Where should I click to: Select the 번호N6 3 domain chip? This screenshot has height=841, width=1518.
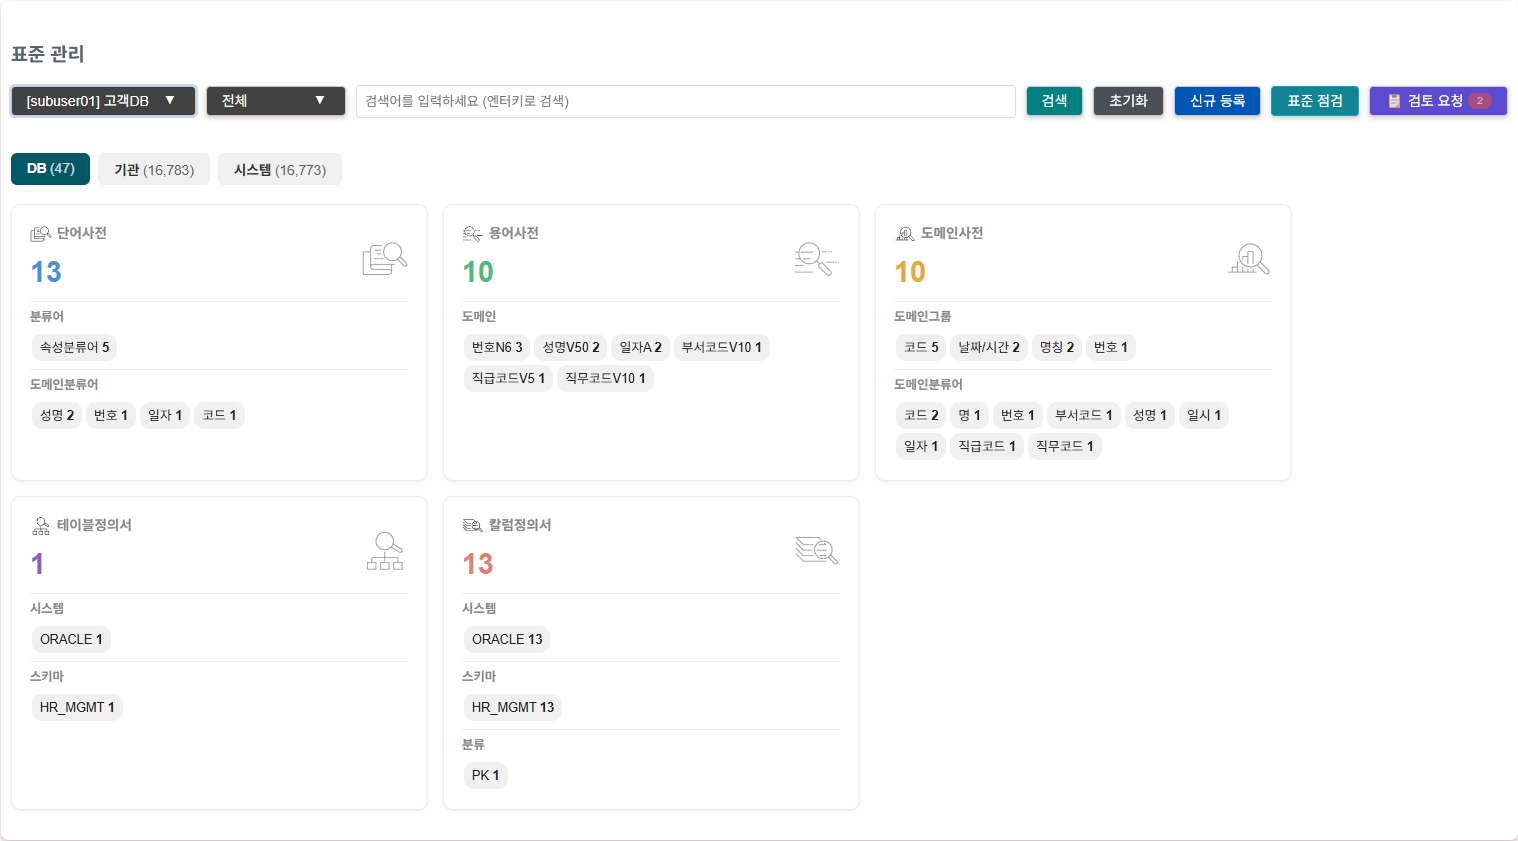click(x=497, y=347)
